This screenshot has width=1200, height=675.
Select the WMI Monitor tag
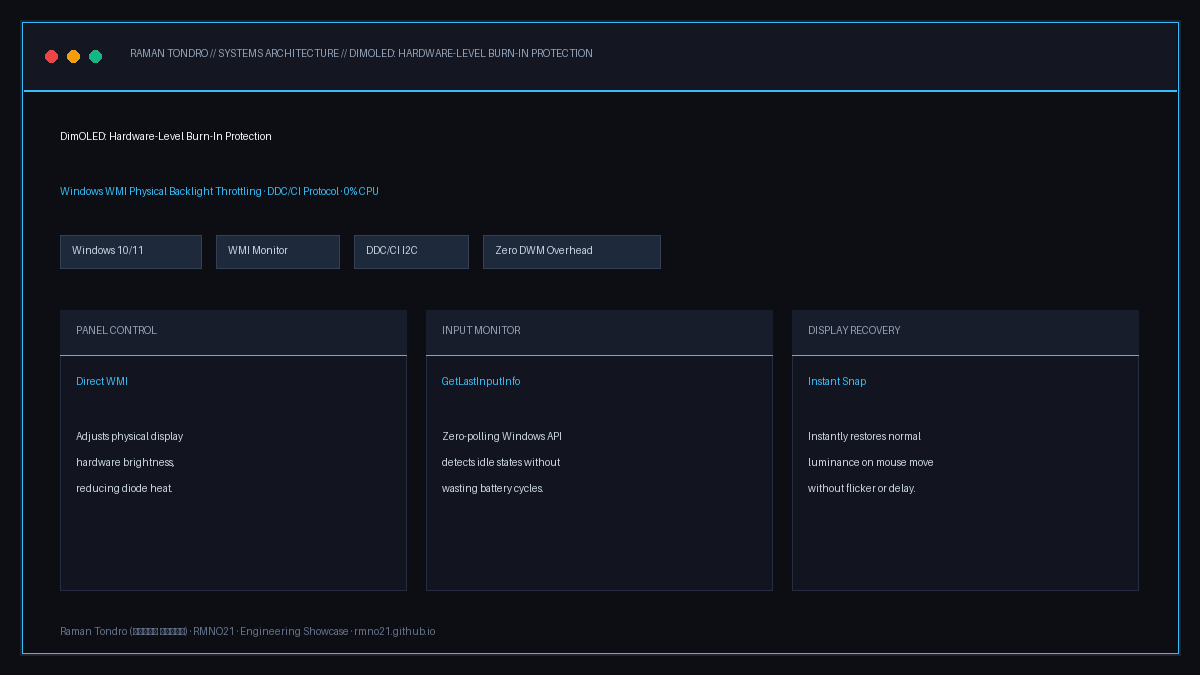[x=278, y=252]
